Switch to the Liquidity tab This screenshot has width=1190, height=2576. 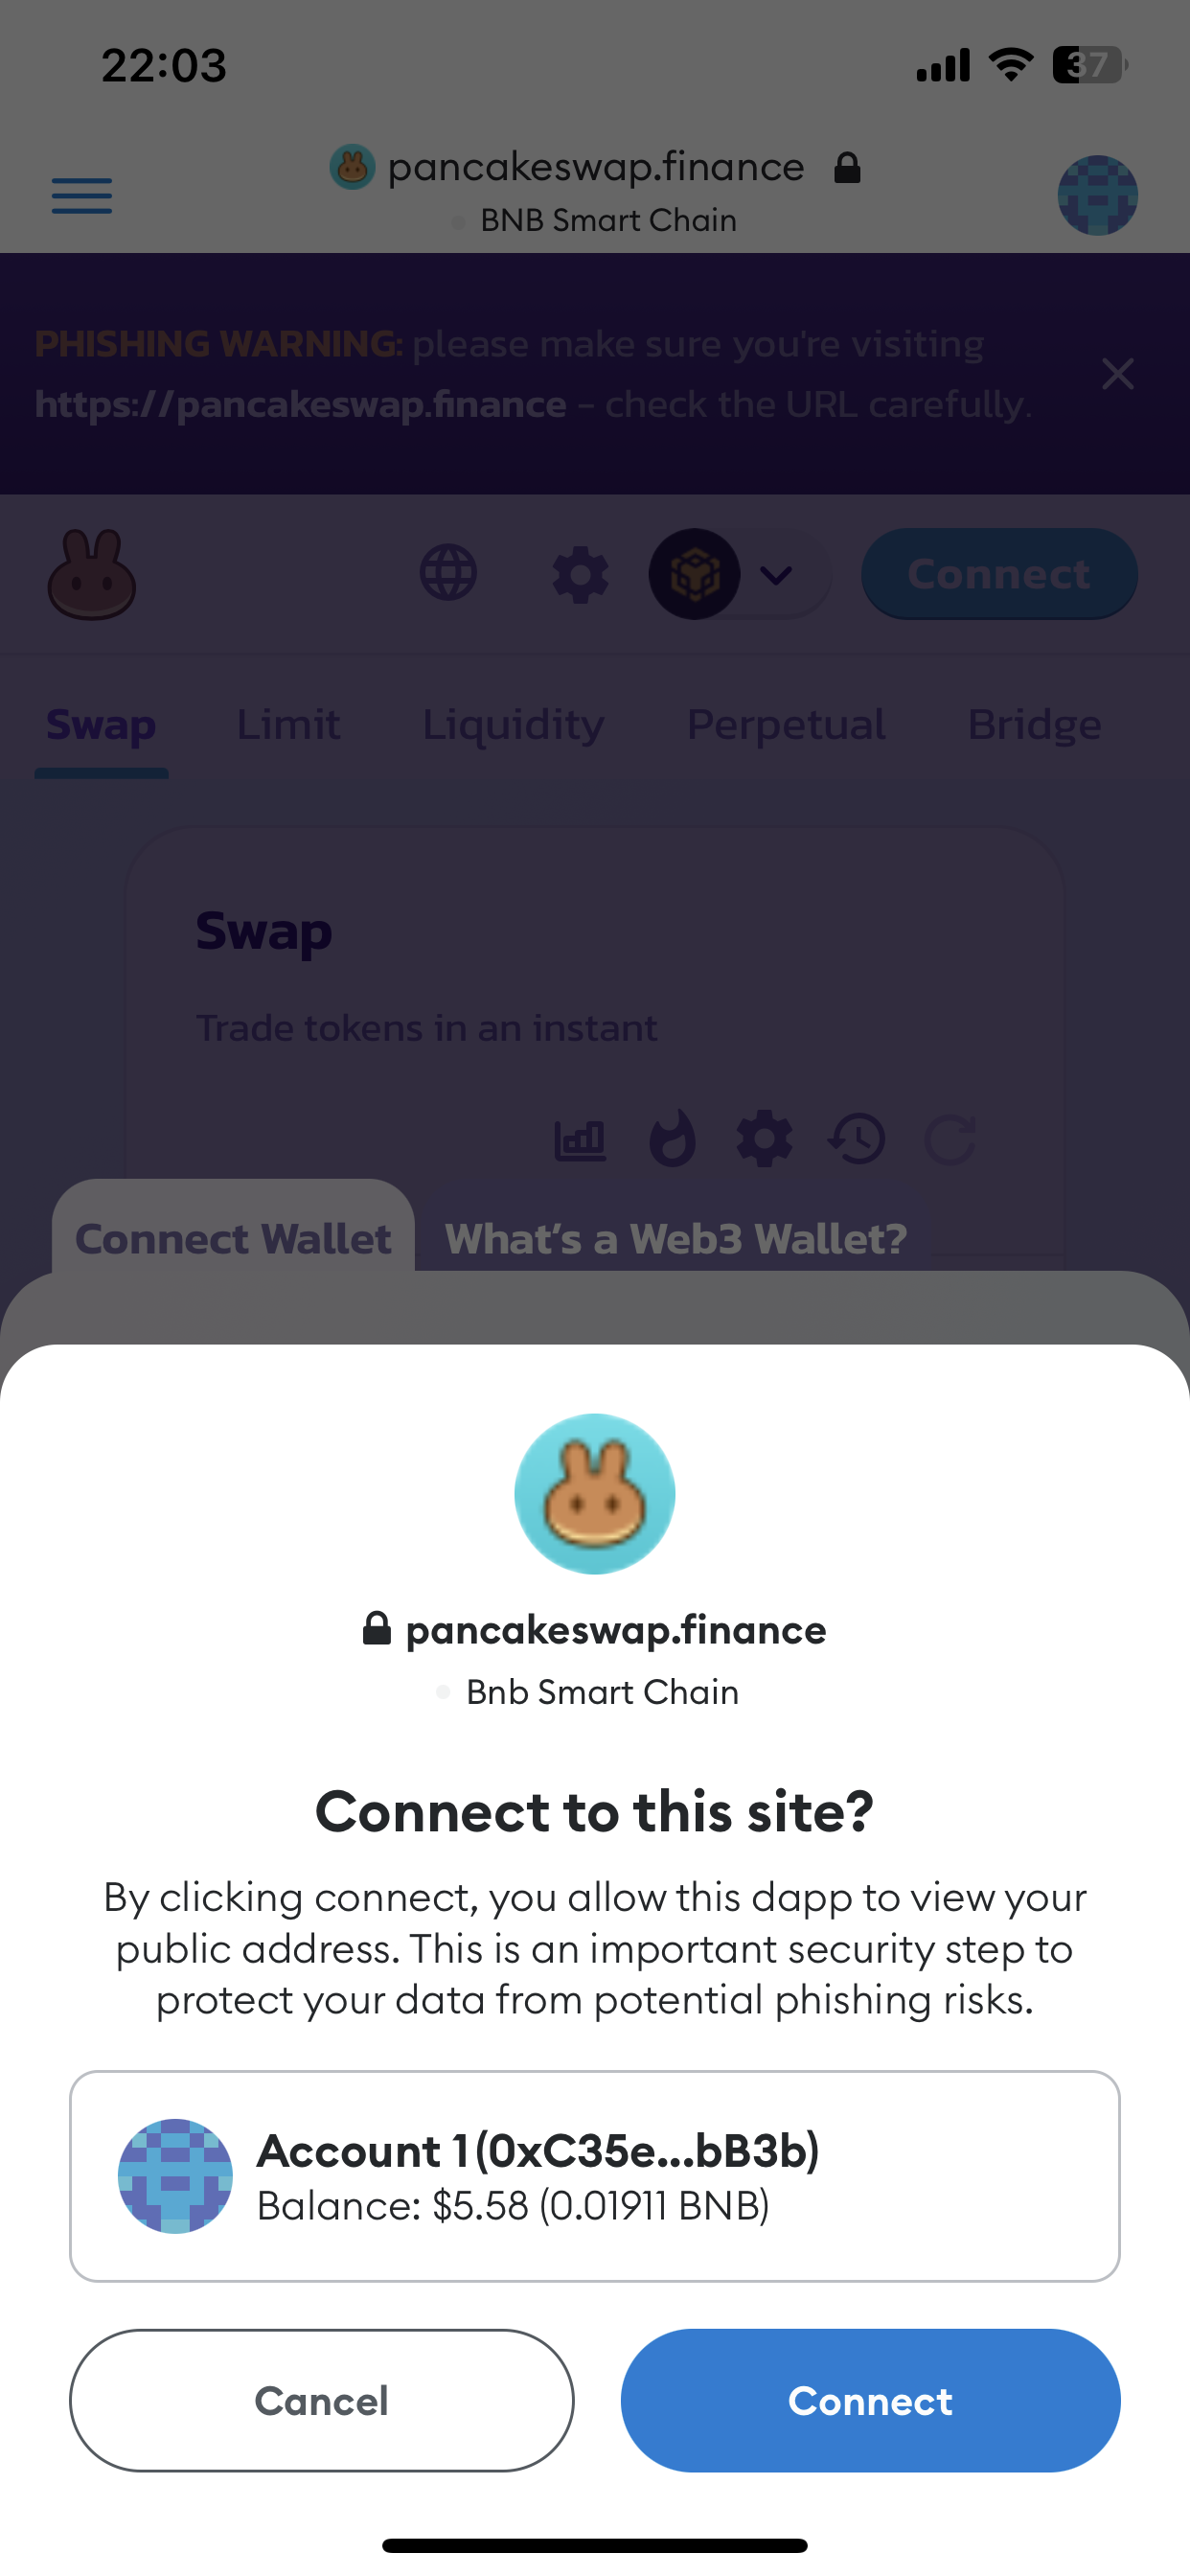[x=513, y=724]
